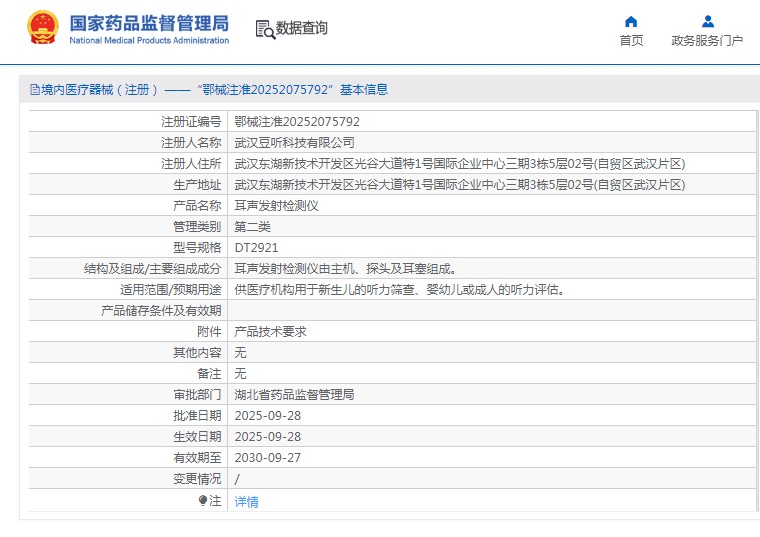Click the 审批部门 label cell
Image resolution: width=760 pixels, height=537 pixels.
pos(197,395)
